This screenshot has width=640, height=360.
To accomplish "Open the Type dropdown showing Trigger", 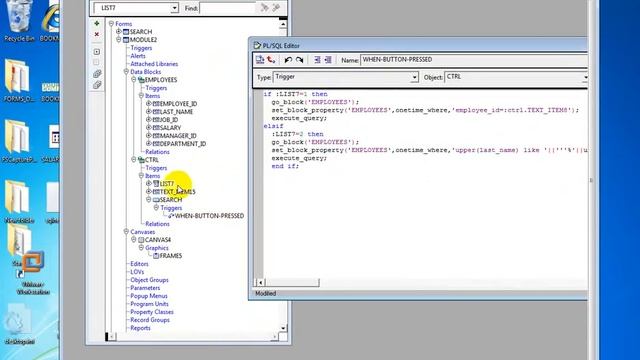I will [x=414, y=77].
